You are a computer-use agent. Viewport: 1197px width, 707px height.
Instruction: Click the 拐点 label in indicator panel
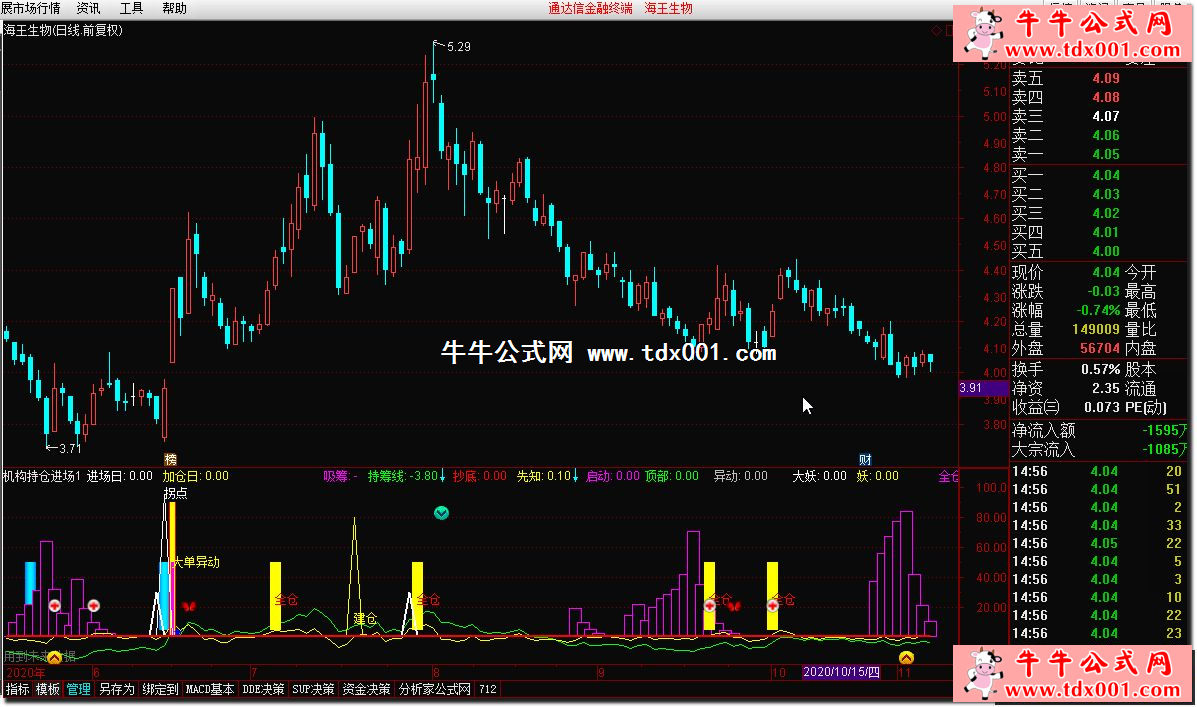click(x=176, y=493)
